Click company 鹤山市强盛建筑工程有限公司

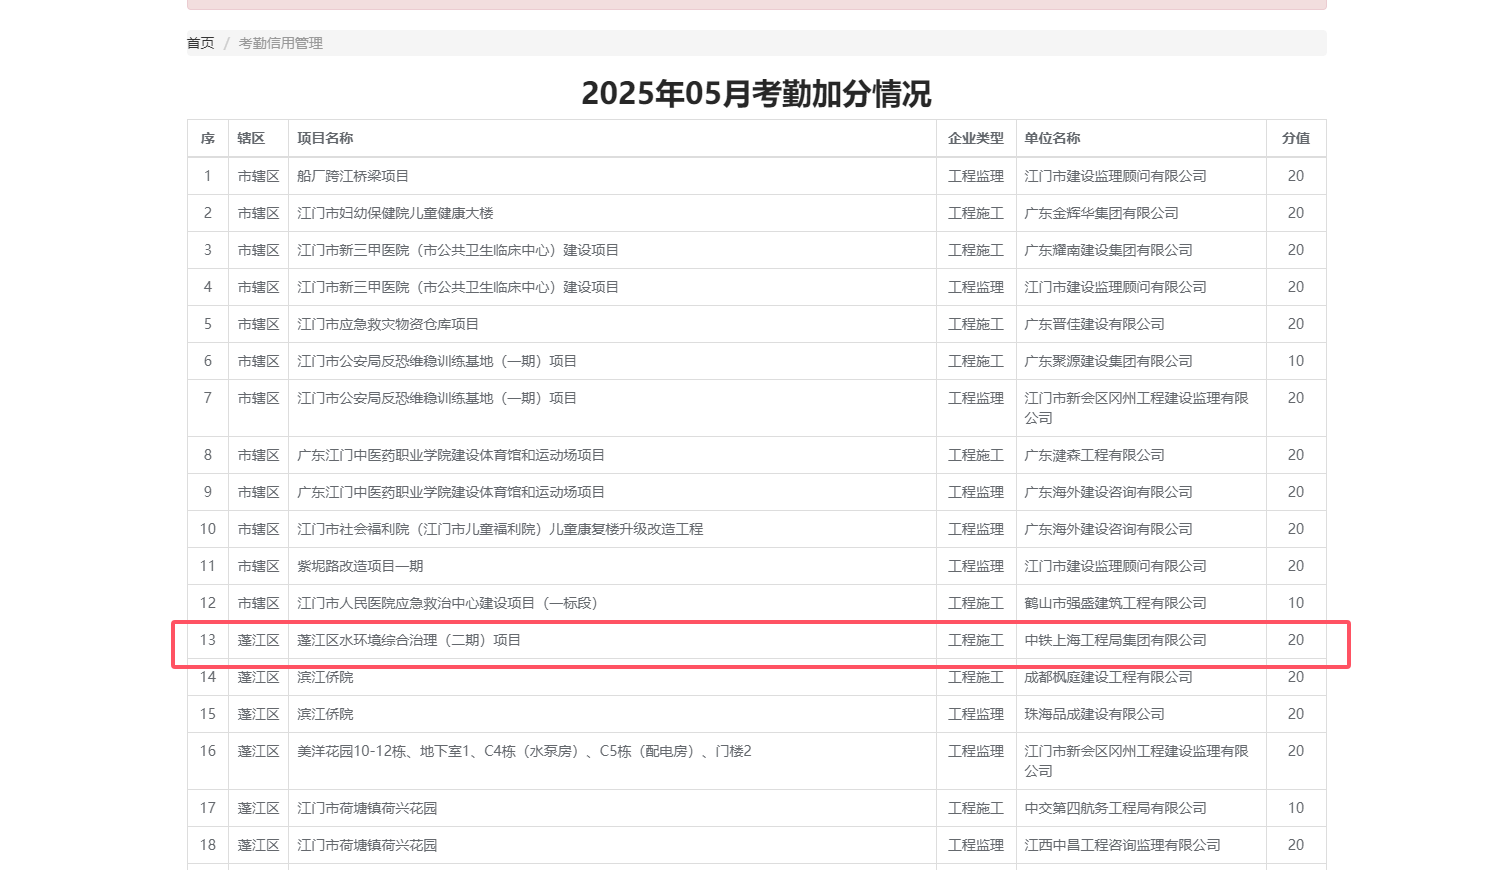point(1115,603)
